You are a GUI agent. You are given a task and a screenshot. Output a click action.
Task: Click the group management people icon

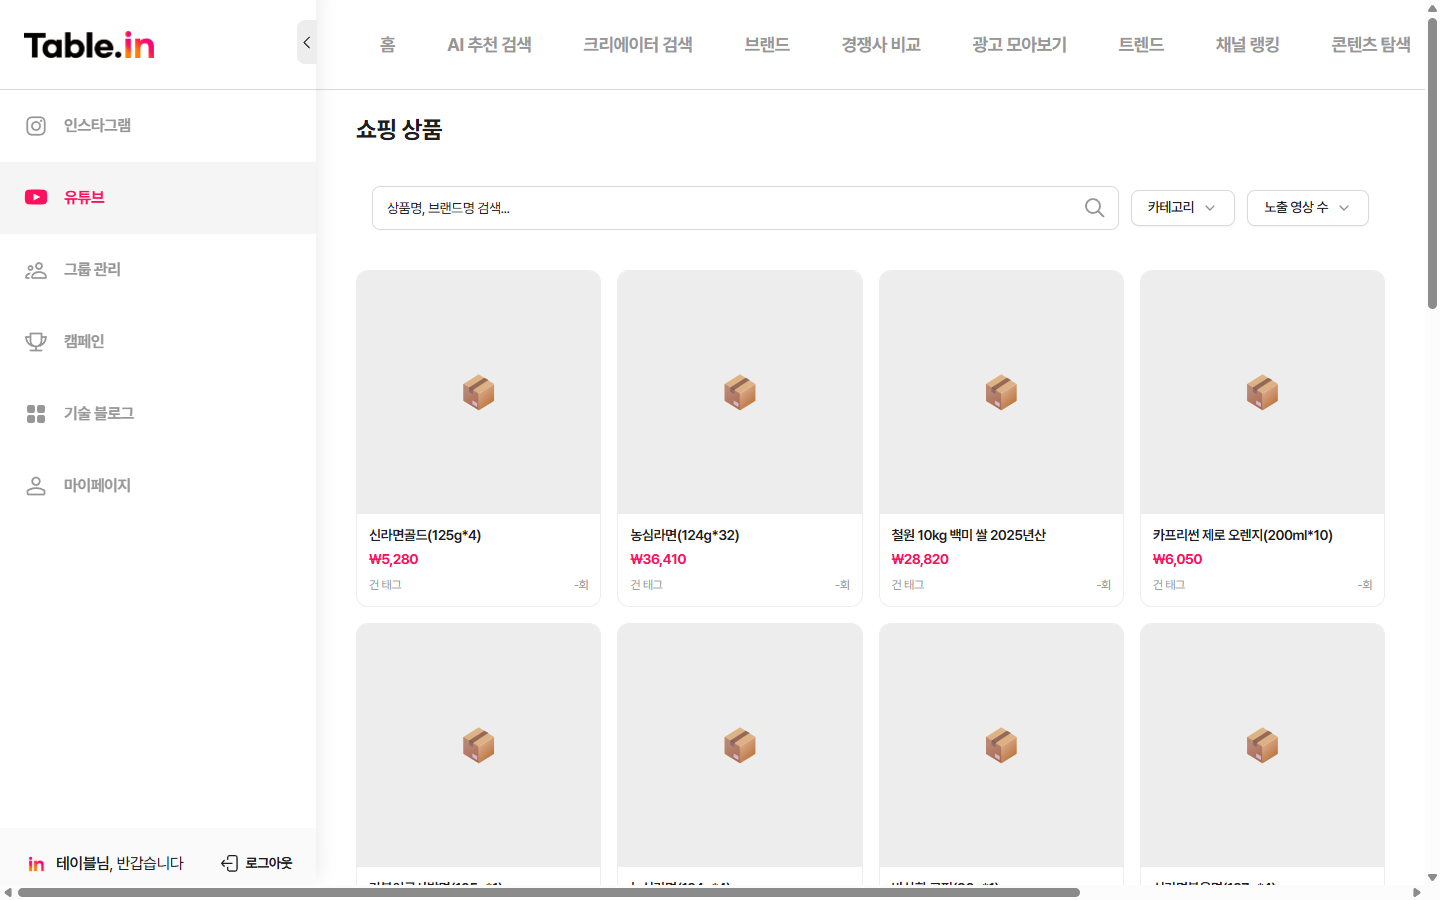36,270
